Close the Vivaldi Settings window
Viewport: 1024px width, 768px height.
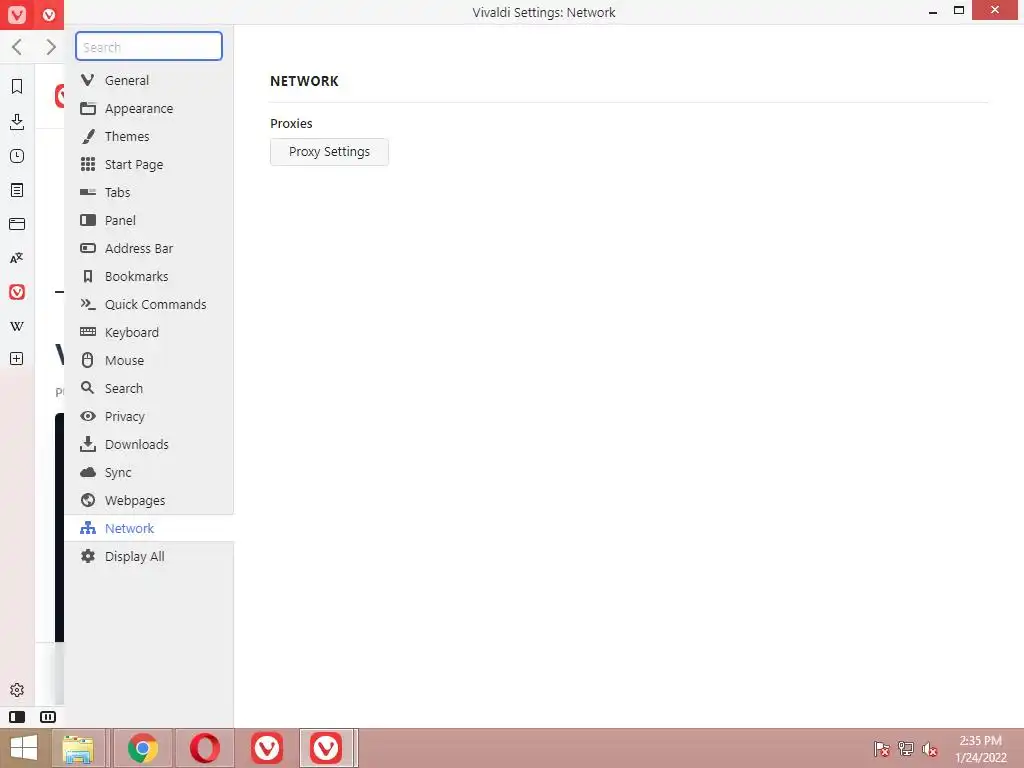tap(995, 10)
